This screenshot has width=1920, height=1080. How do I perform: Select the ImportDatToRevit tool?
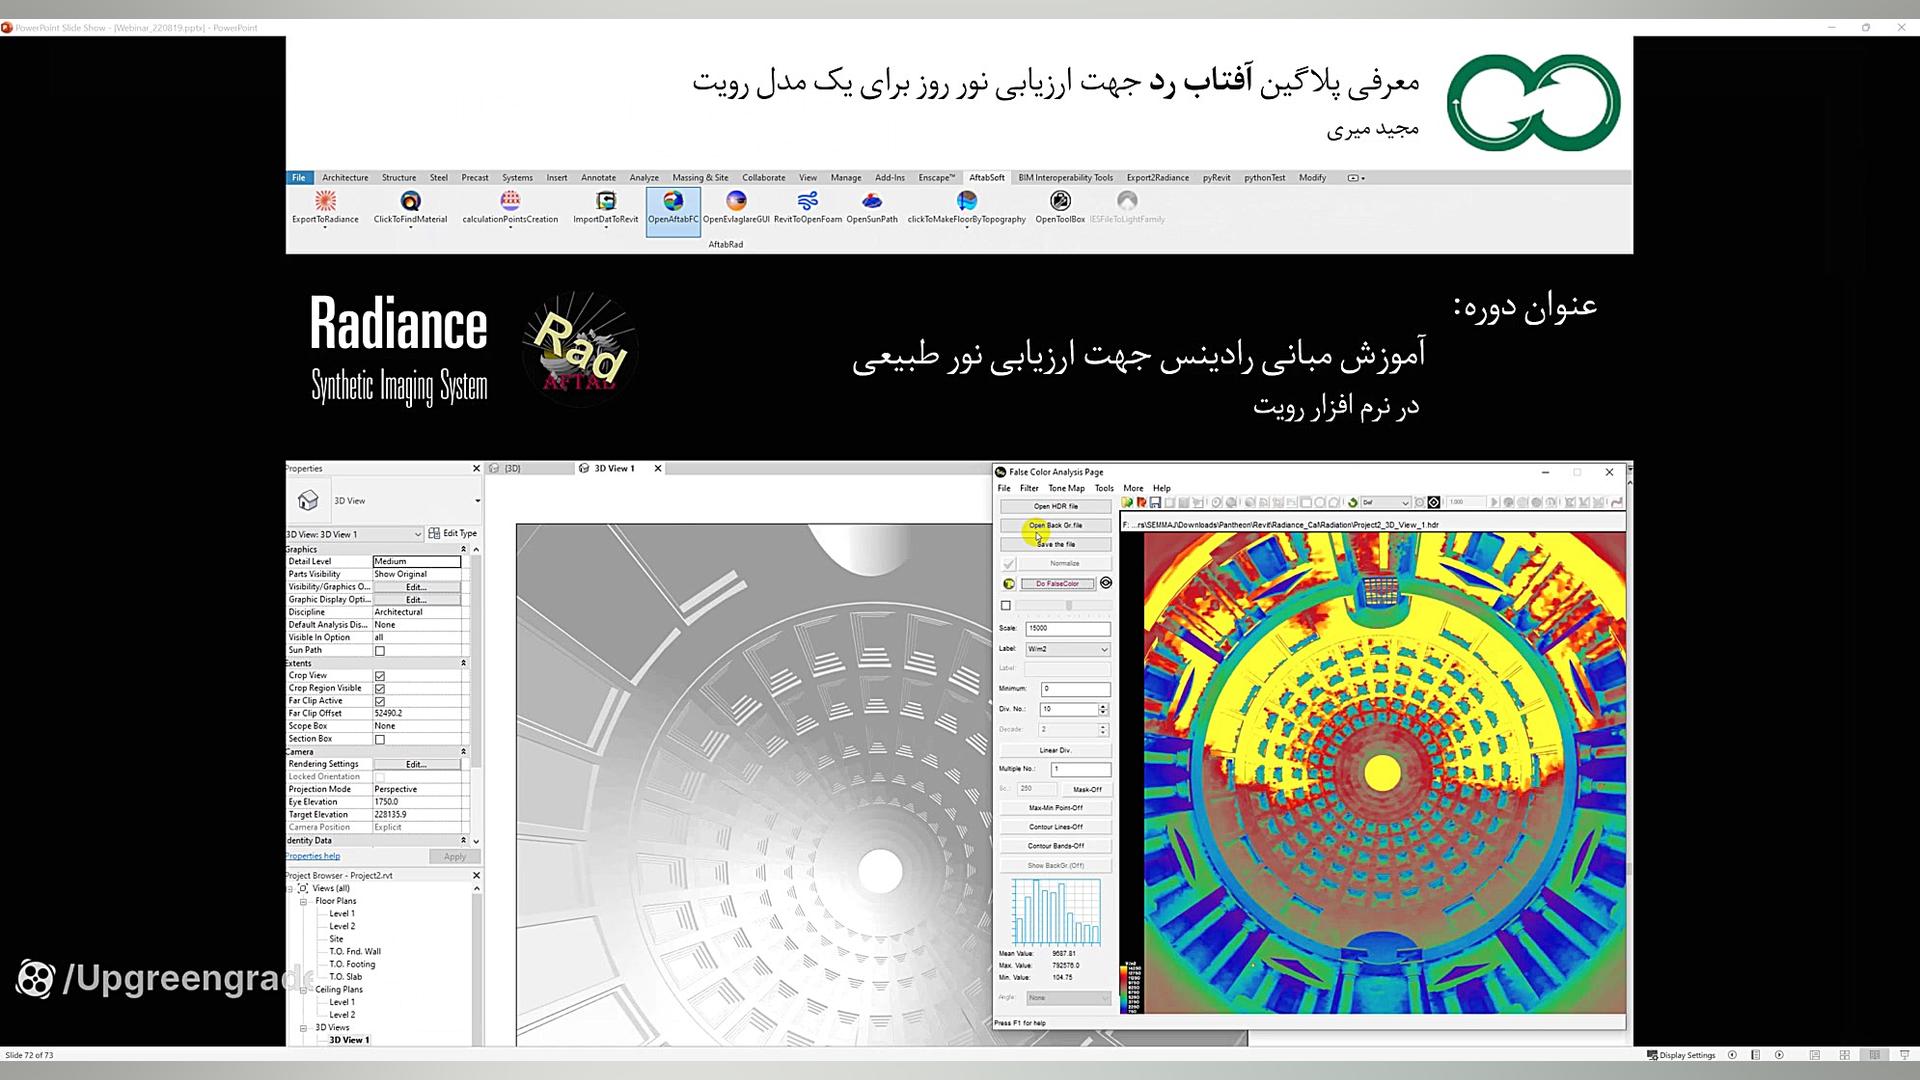pyautogui.click(x=605, y=208)
